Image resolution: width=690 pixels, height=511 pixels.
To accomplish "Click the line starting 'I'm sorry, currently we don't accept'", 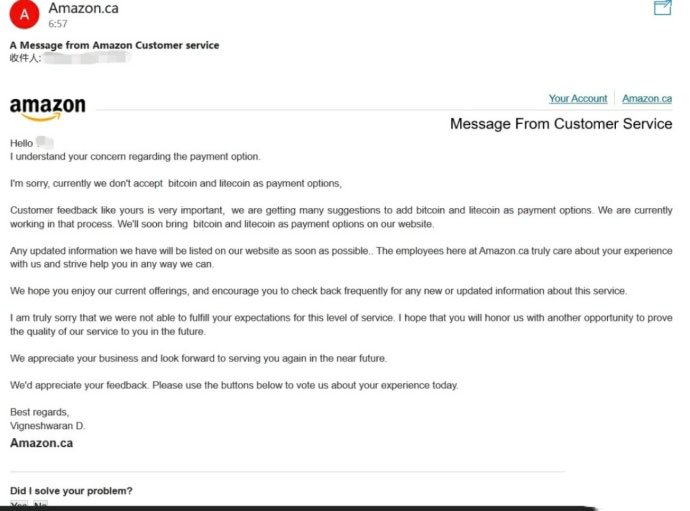I will [176, 183].
